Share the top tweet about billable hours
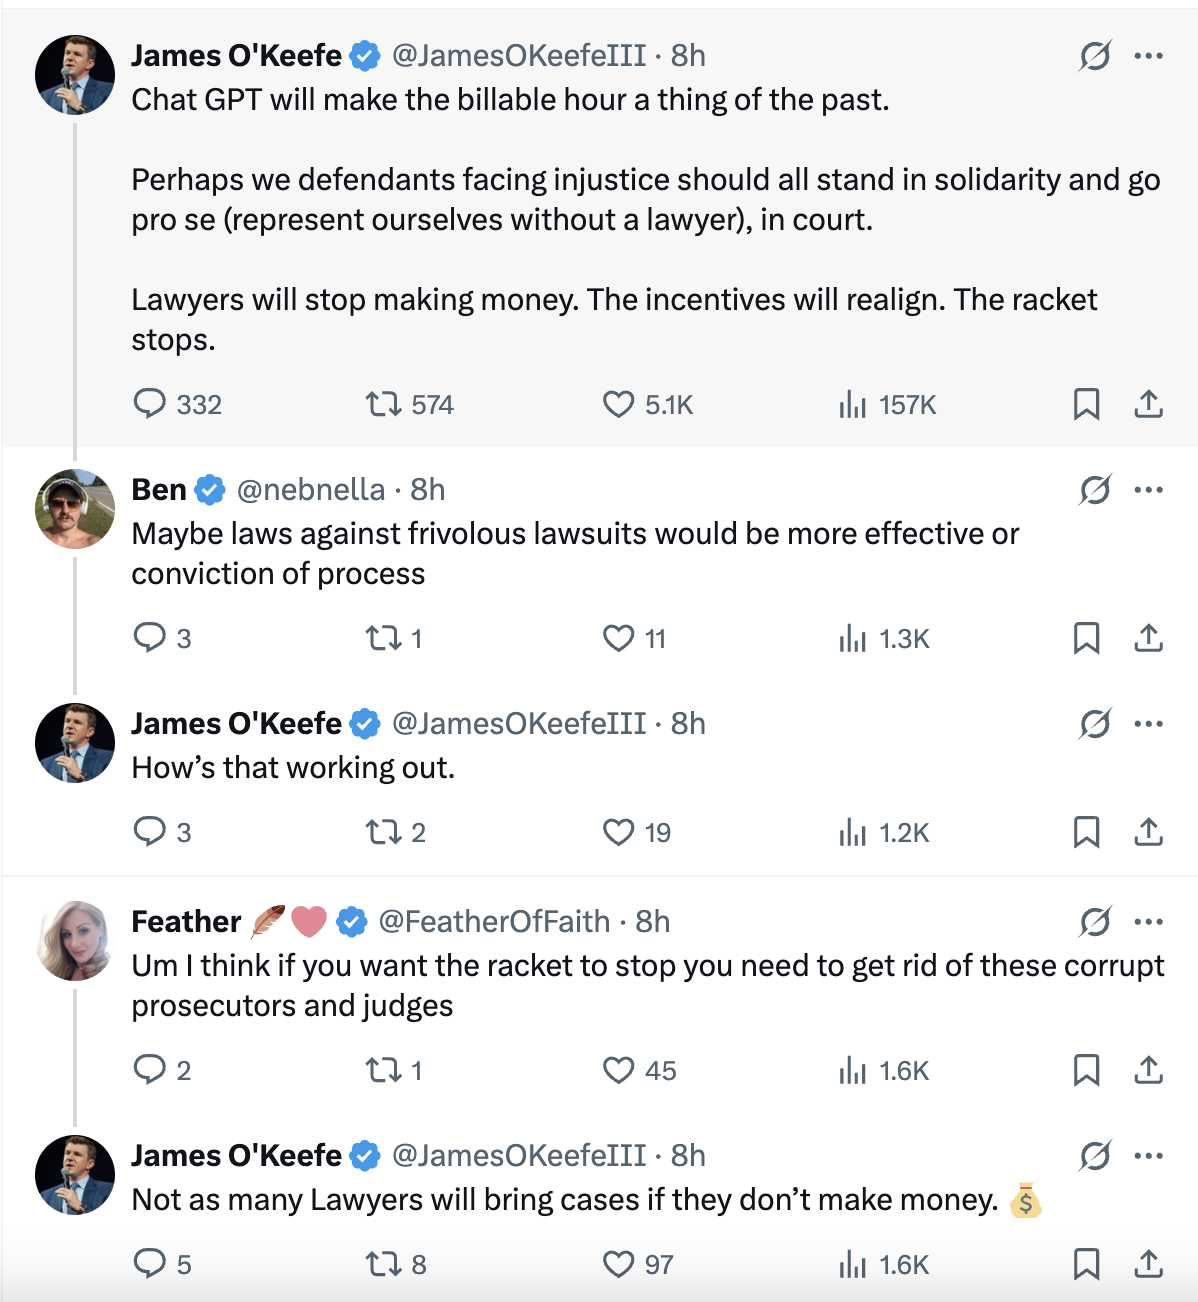 coord(1149,404)
